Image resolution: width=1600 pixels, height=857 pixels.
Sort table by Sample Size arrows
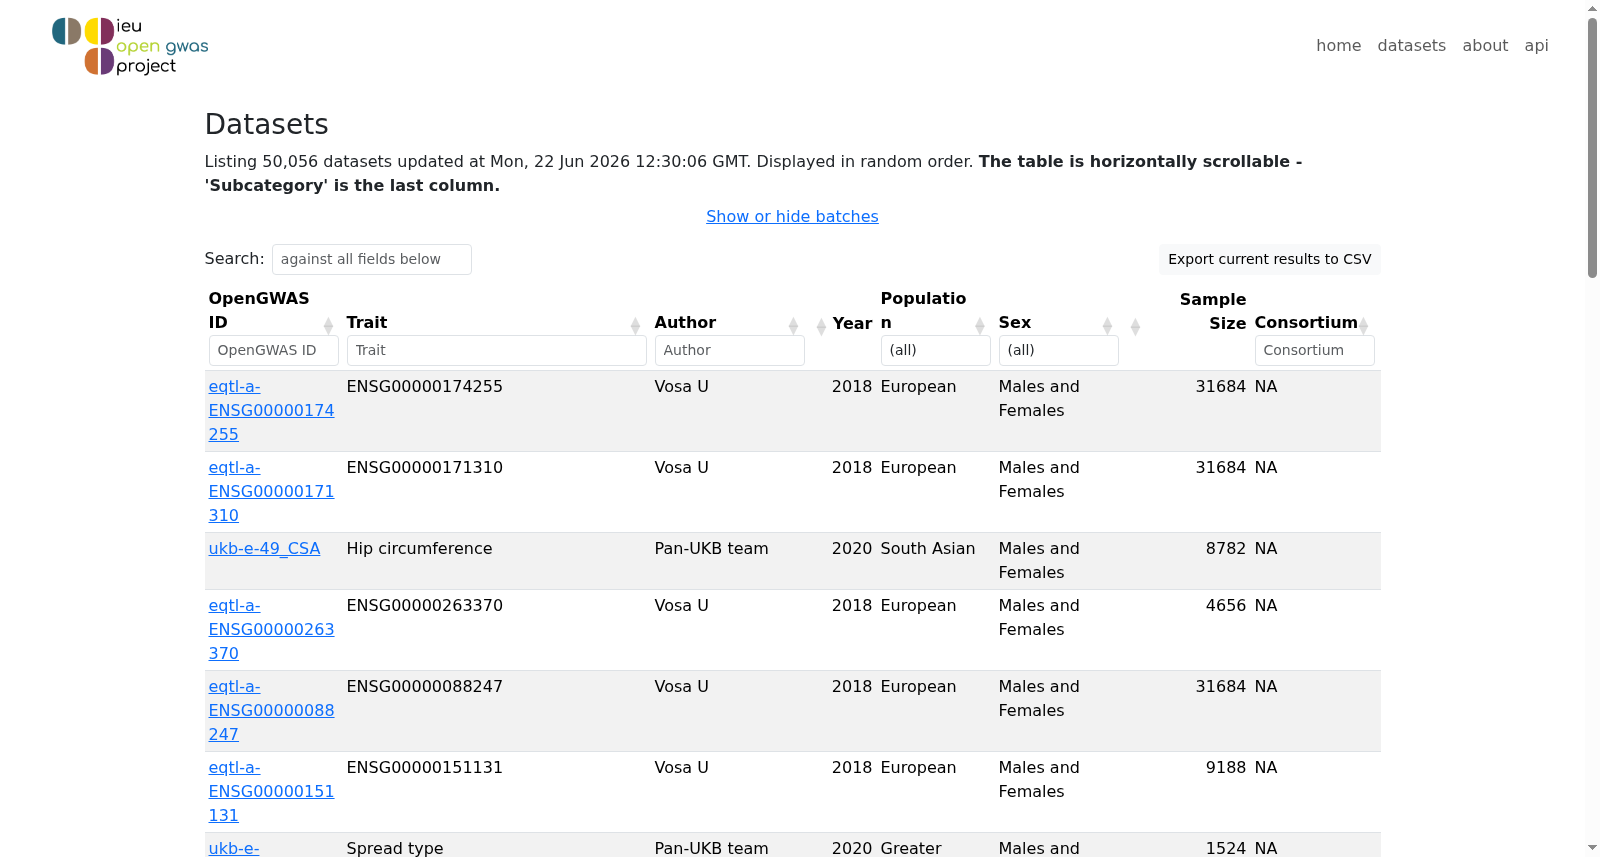pyautogui.click(x=1135, y=326)
